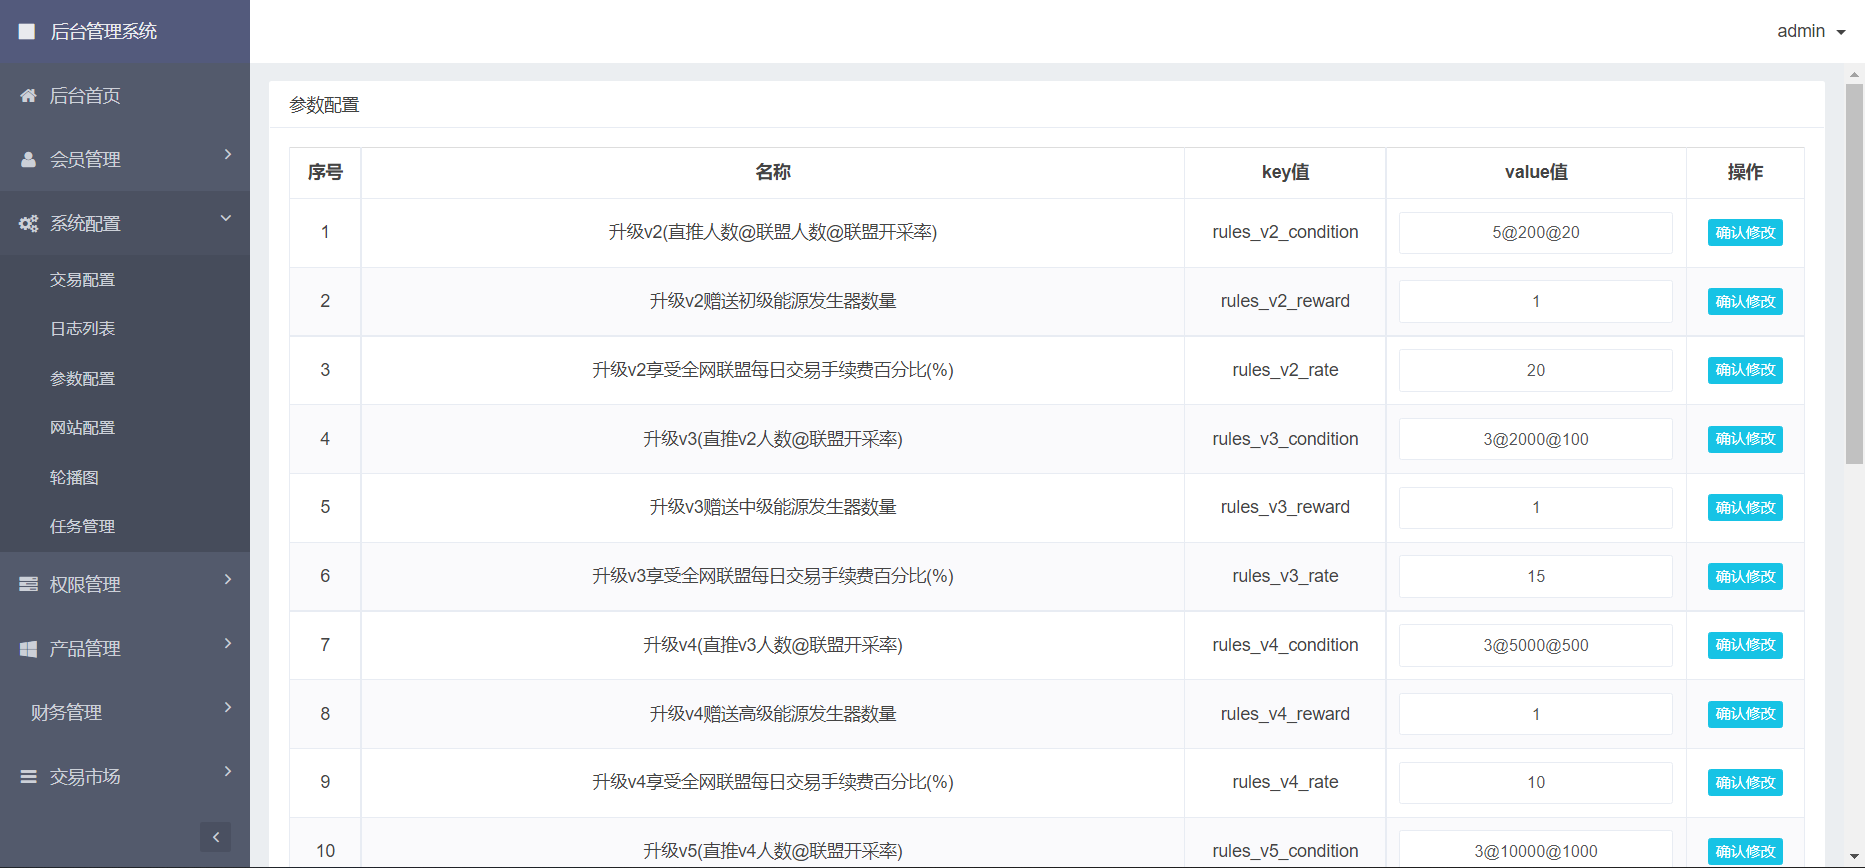1865x868 pixels.
Task: Click the square logo icon beside 后台管理系统
Action: point(27,32)
